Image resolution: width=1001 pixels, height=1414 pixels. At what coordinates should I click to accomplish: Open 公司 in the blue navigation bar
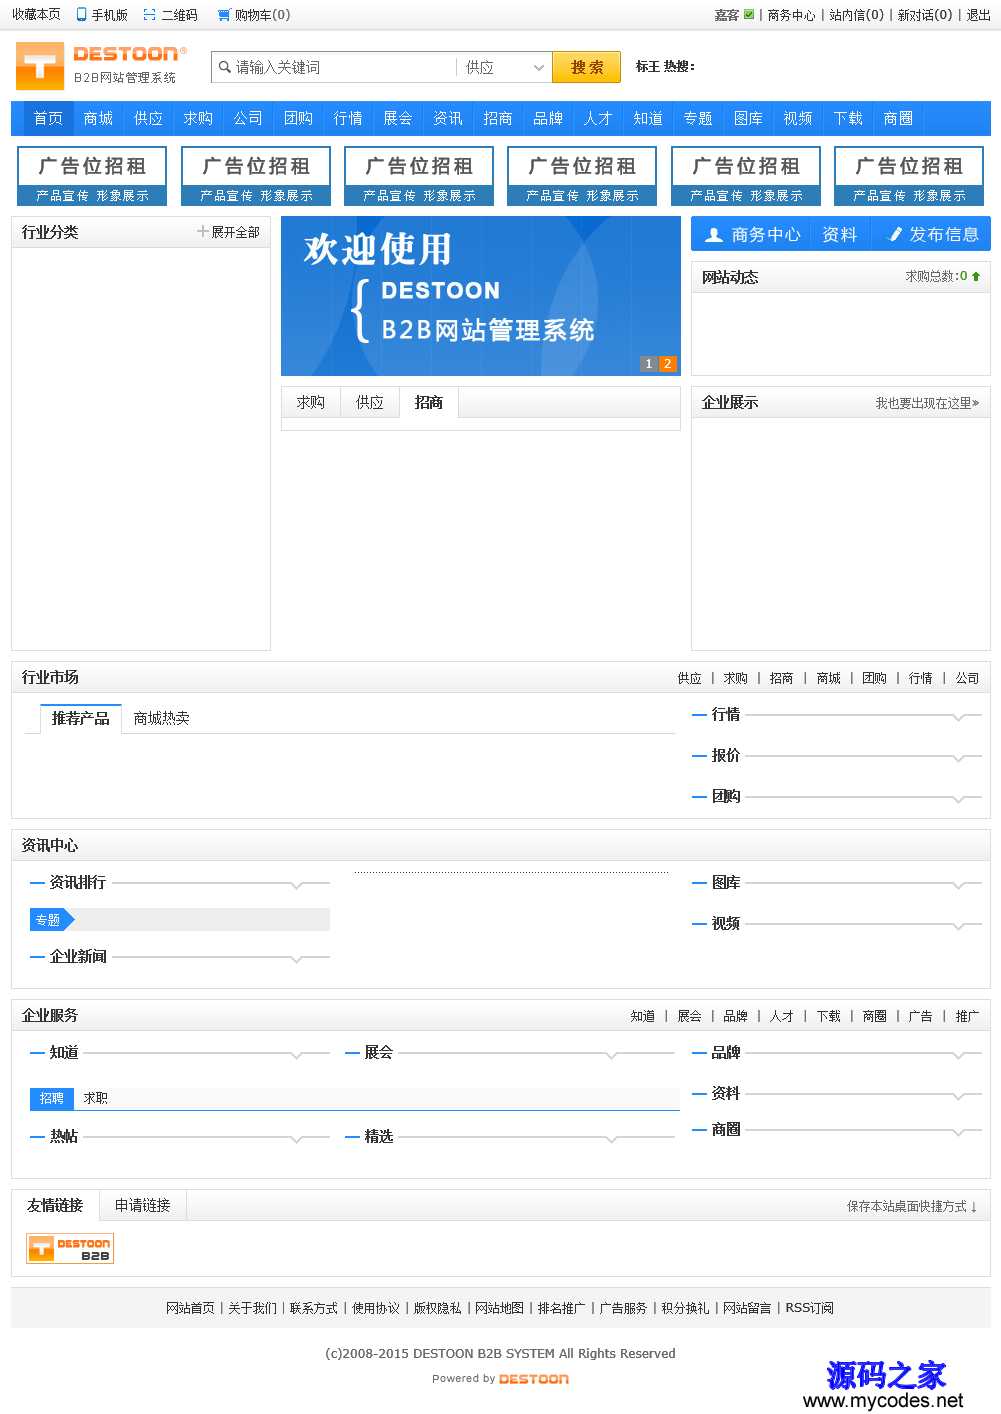[x=248, y=118]
